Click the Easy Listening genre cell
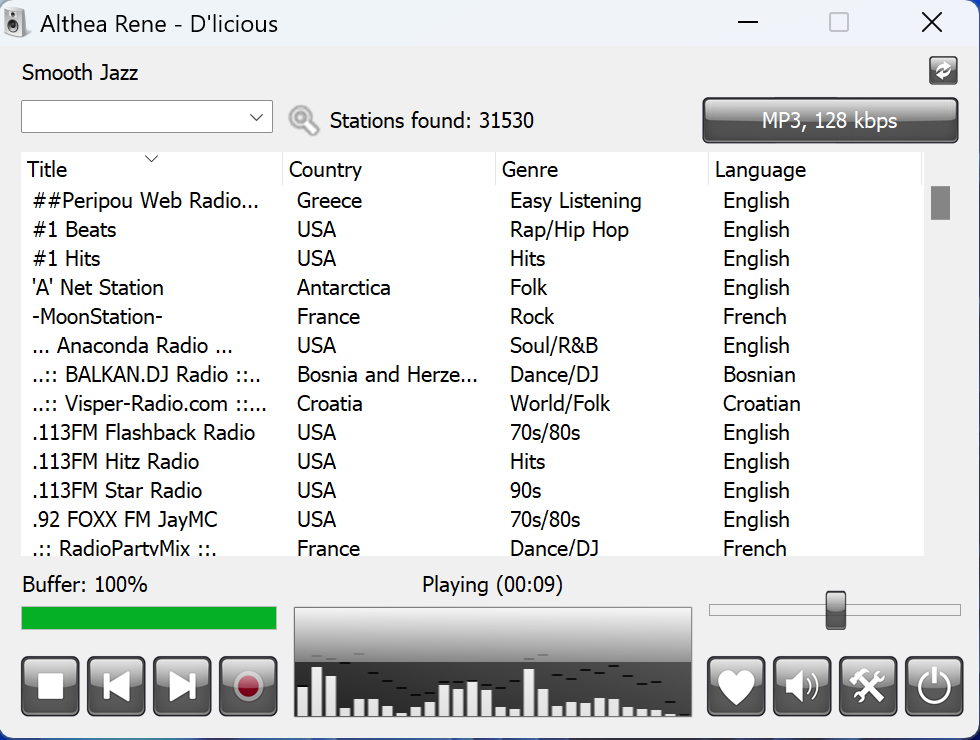980x740 pixels. [576, 201]
